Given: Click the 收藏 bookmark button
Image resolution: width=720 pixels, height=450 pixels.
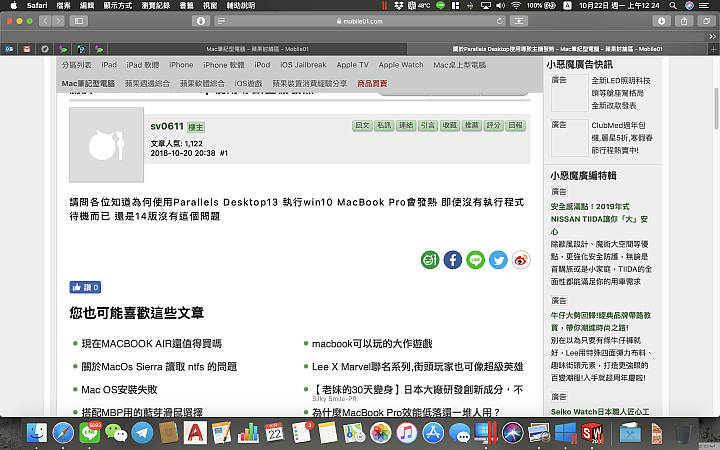Looking at the screenshot, I should (x=450, y=125).
